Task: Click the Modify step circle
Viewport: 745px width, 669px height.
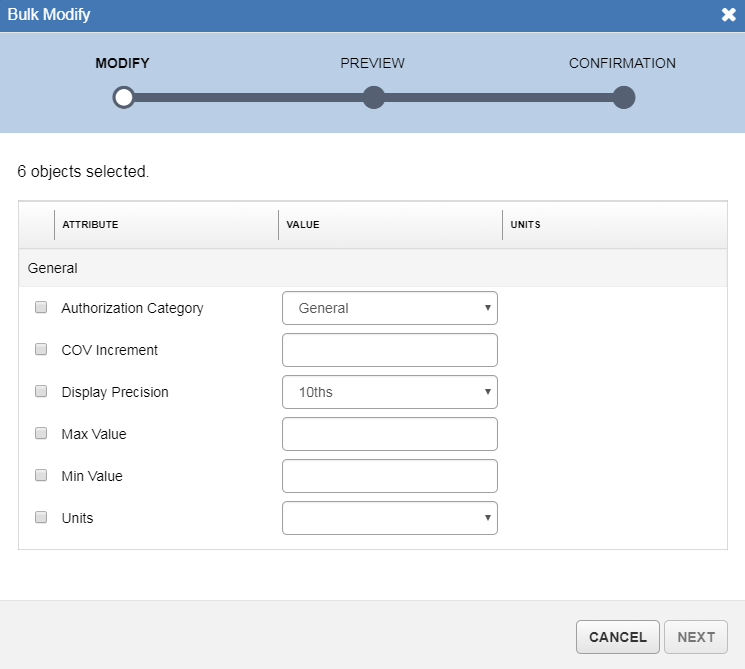Action: click(x=123, y=97)
